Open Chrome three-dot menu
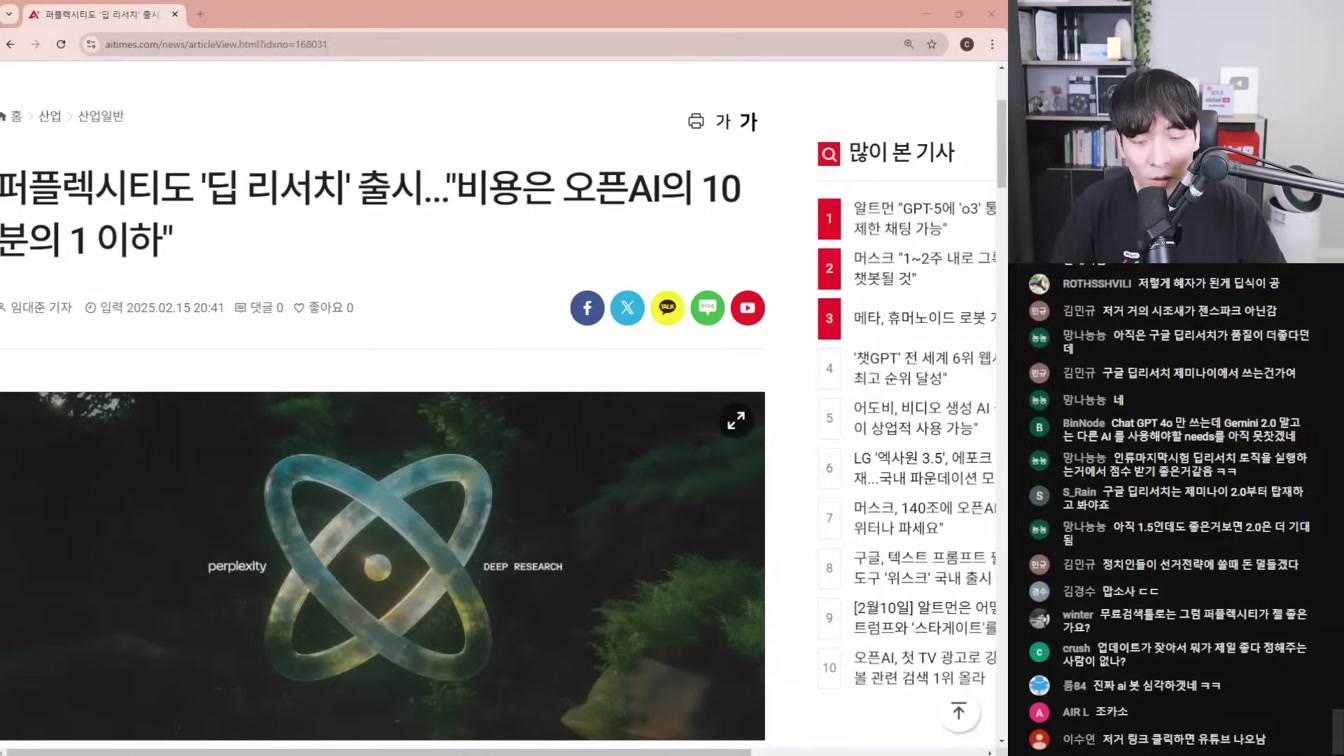Image resolution: width=1344 pixels, height=756 pixels. (992, 44)
